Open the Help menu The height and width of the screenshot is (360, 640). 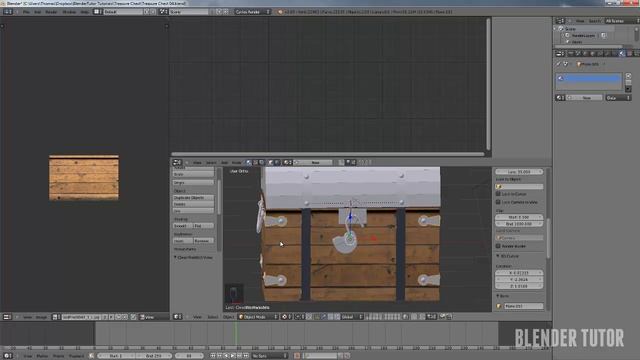pyautogui.click(x=84, y=12)
